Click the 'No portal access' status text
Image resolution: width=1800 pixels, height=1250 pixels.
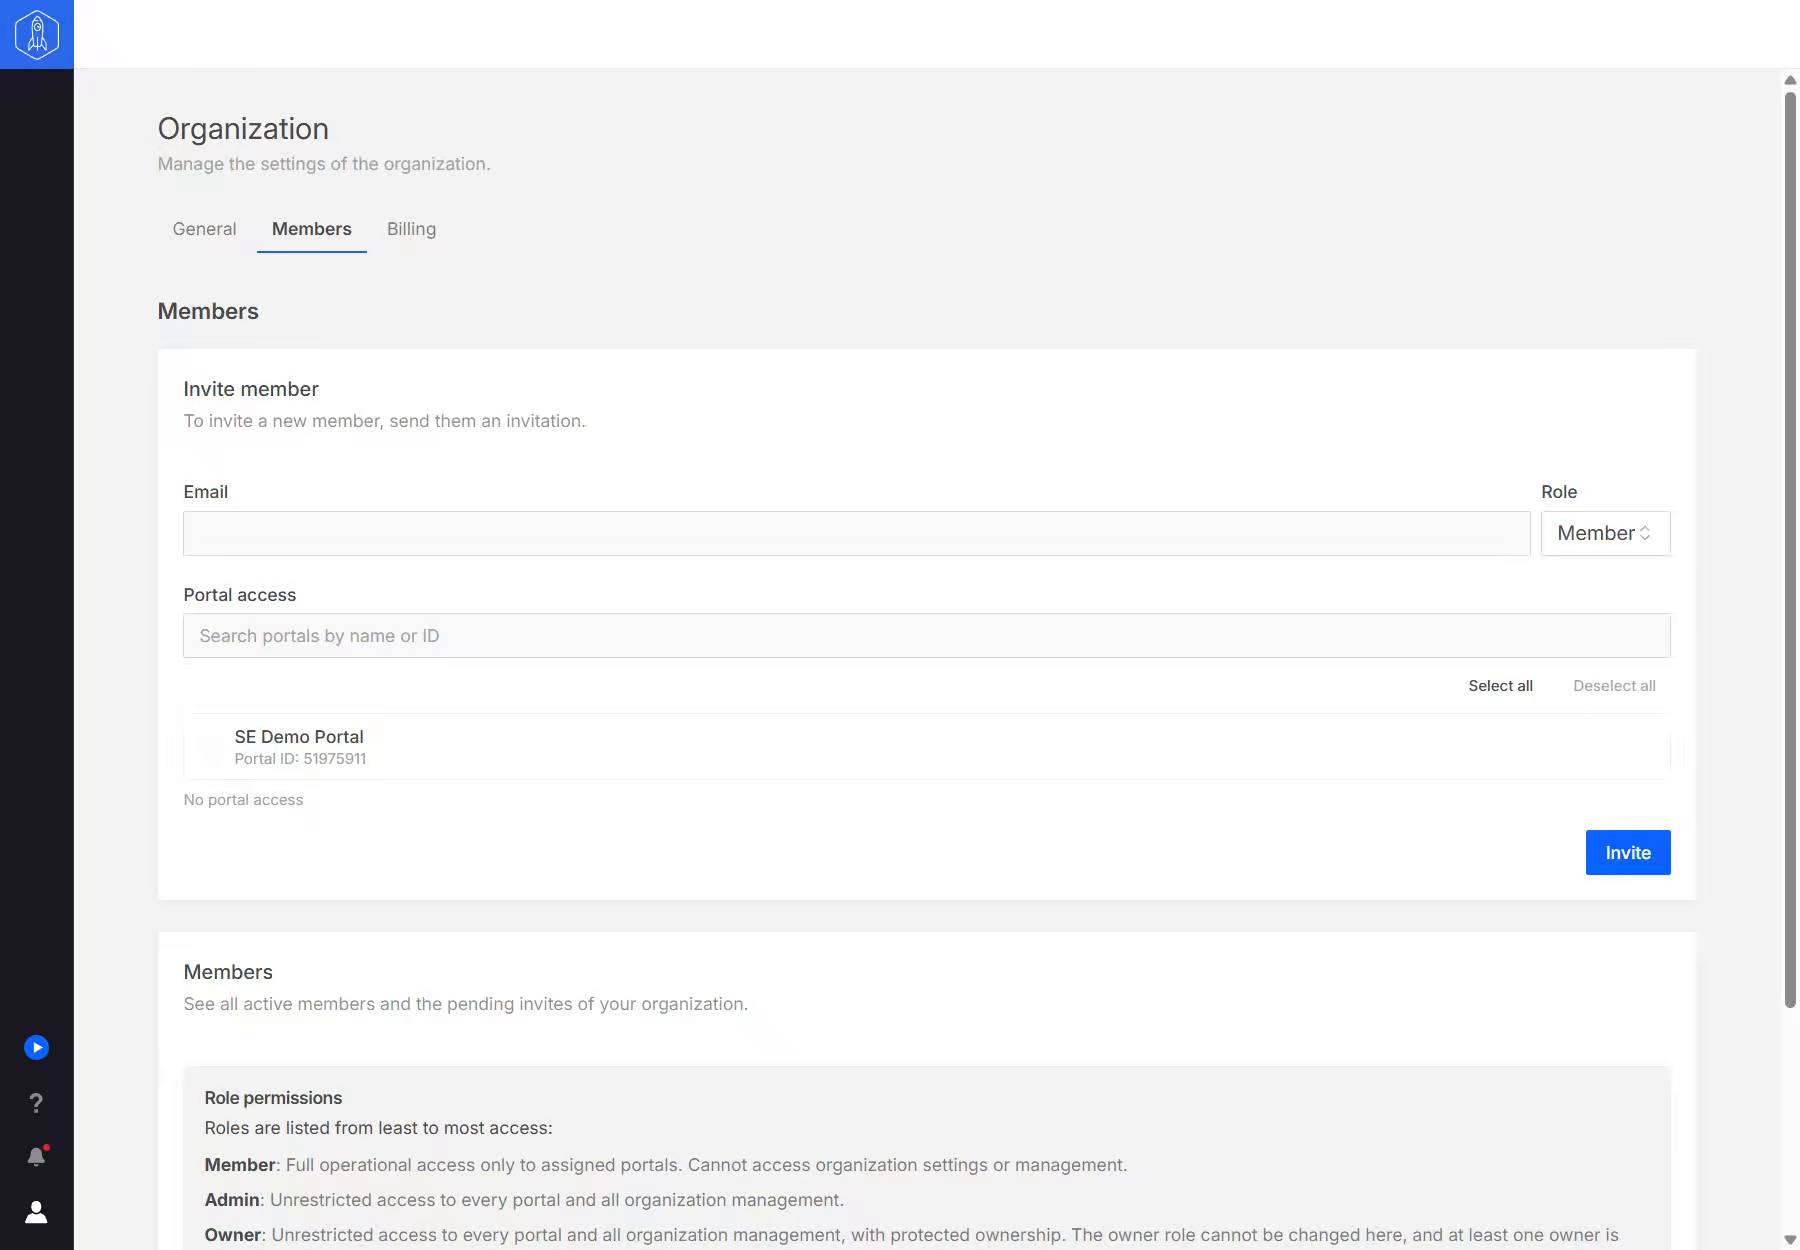pos(243,800)
